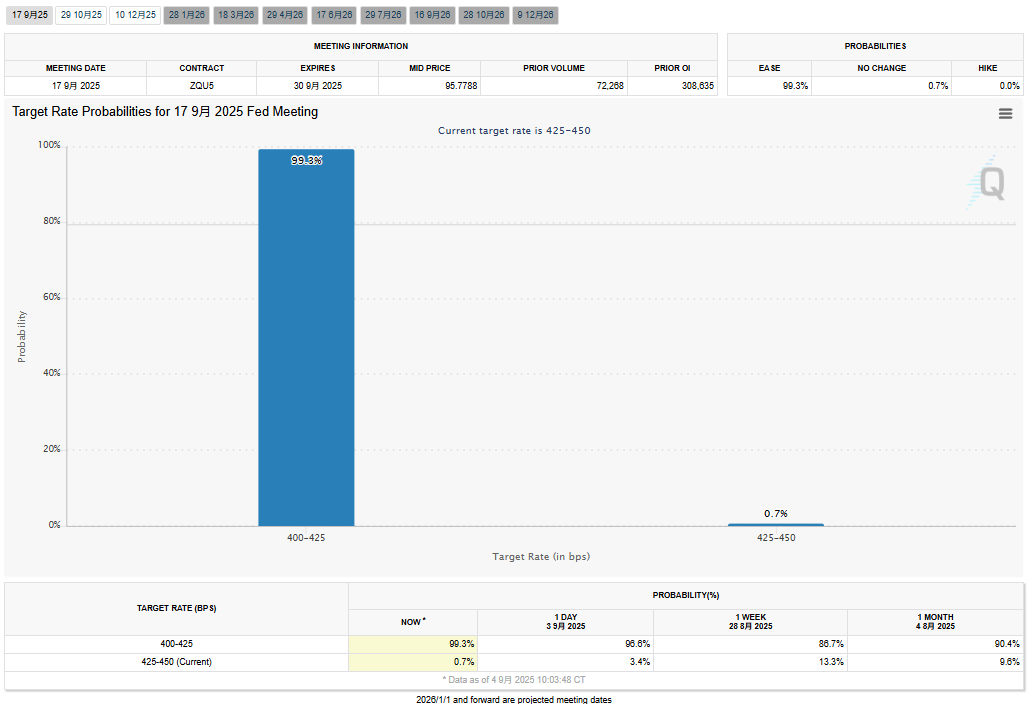Click the ZQU5 contract cell

(202, 86)
